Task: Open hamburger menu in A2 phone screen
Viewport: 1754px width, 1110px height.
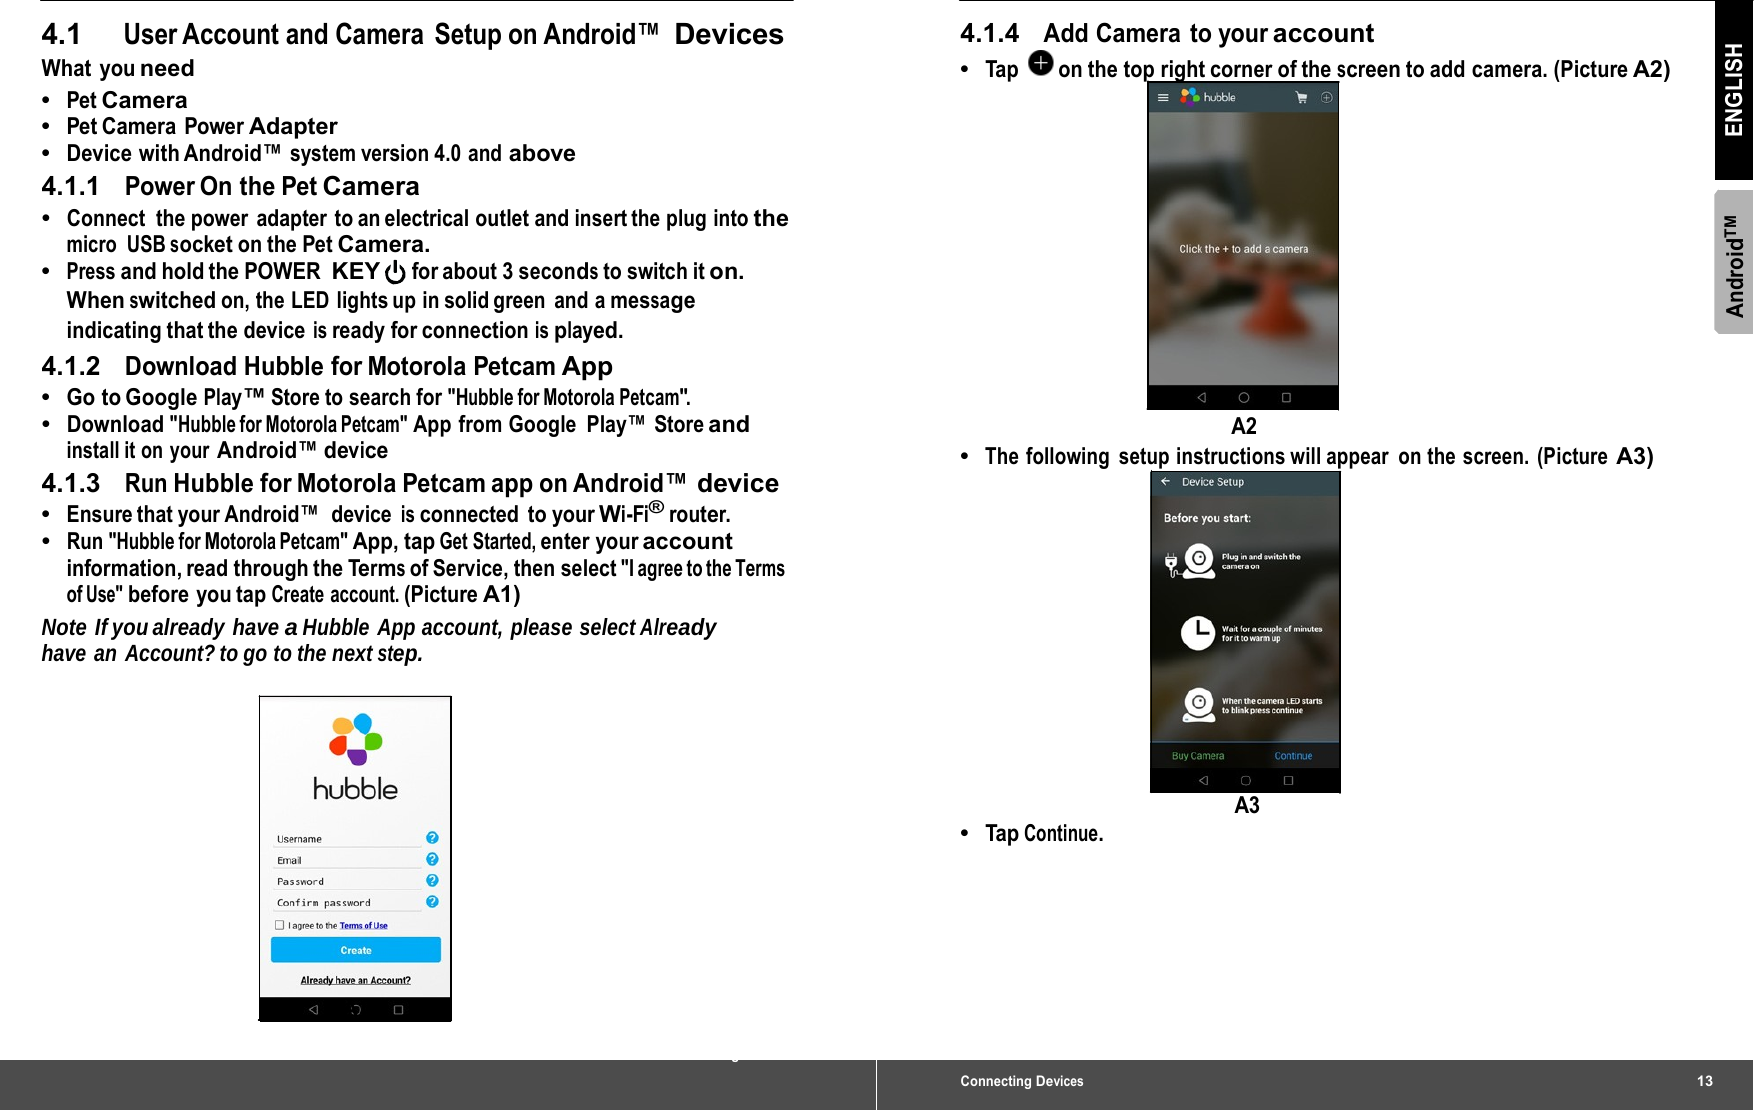Action: pyautogui.click(x=1163, y=97)
